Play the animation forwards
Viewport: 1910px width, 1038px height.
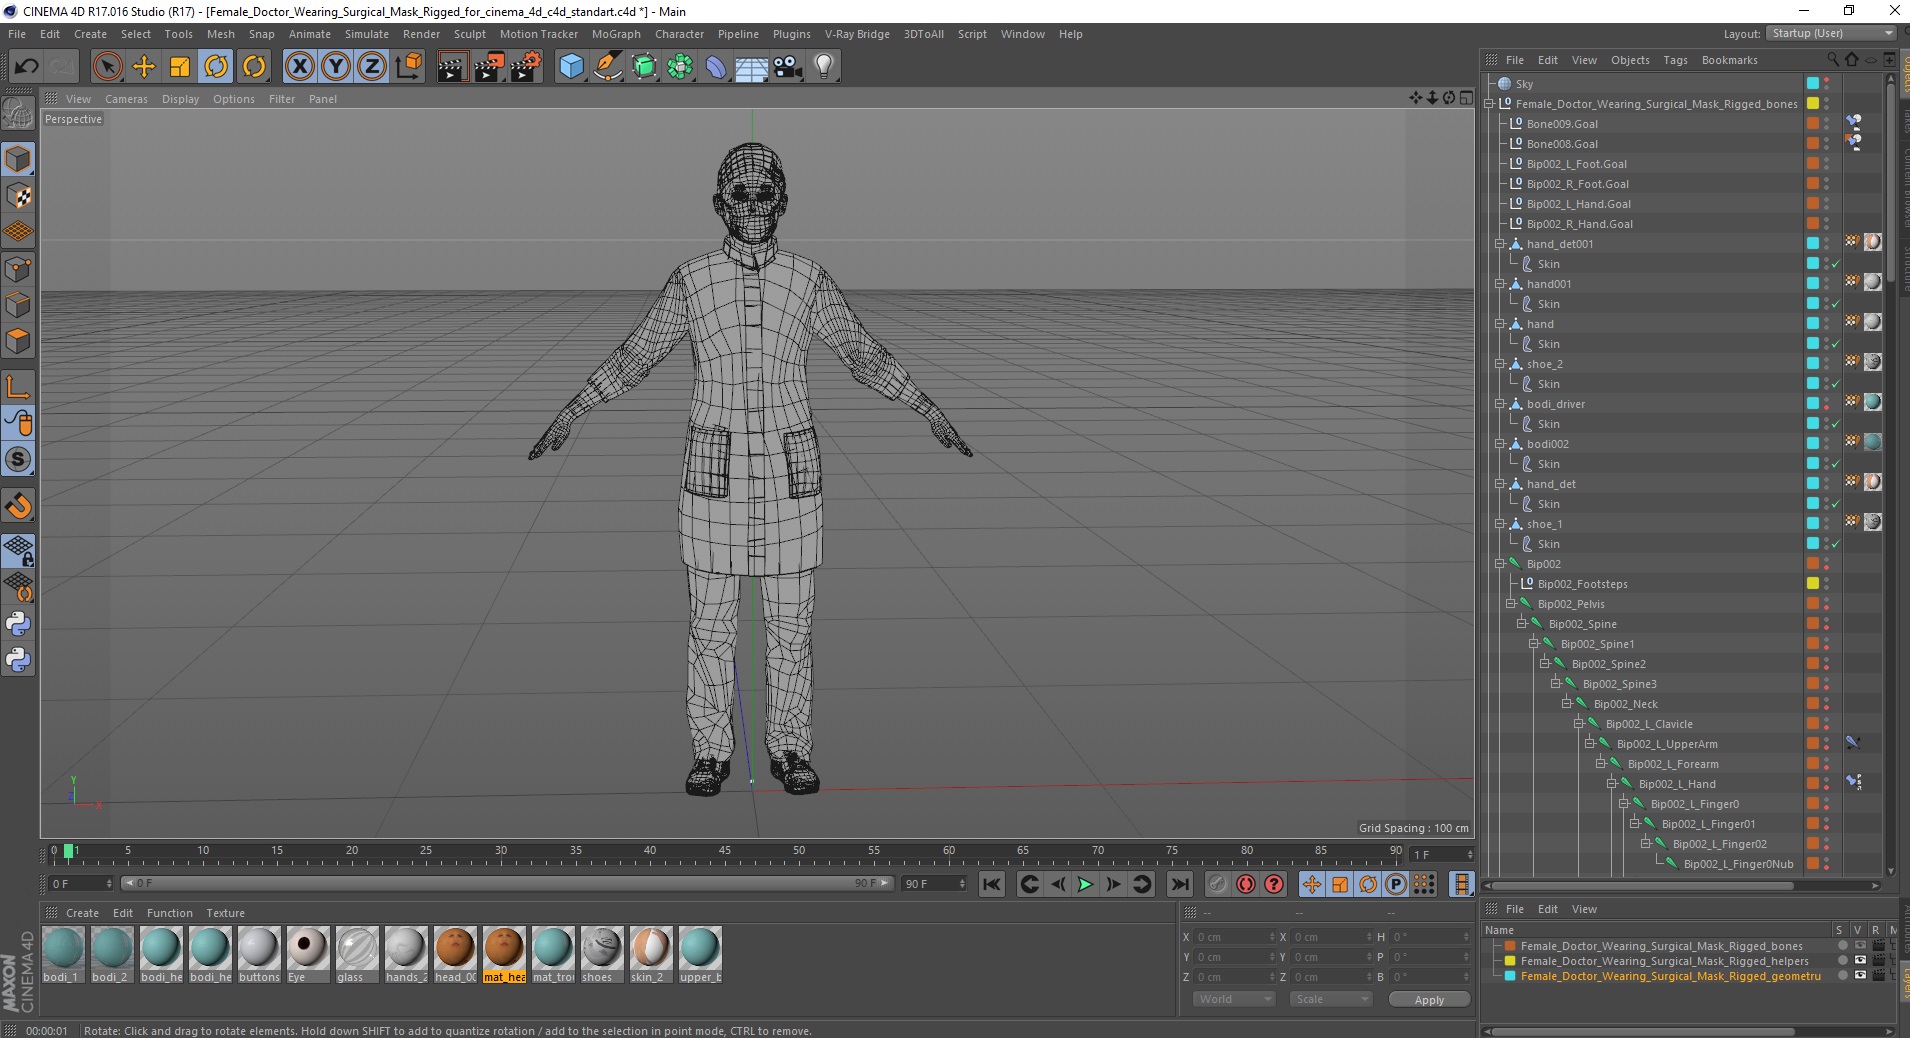click(x=1085, y=884)
